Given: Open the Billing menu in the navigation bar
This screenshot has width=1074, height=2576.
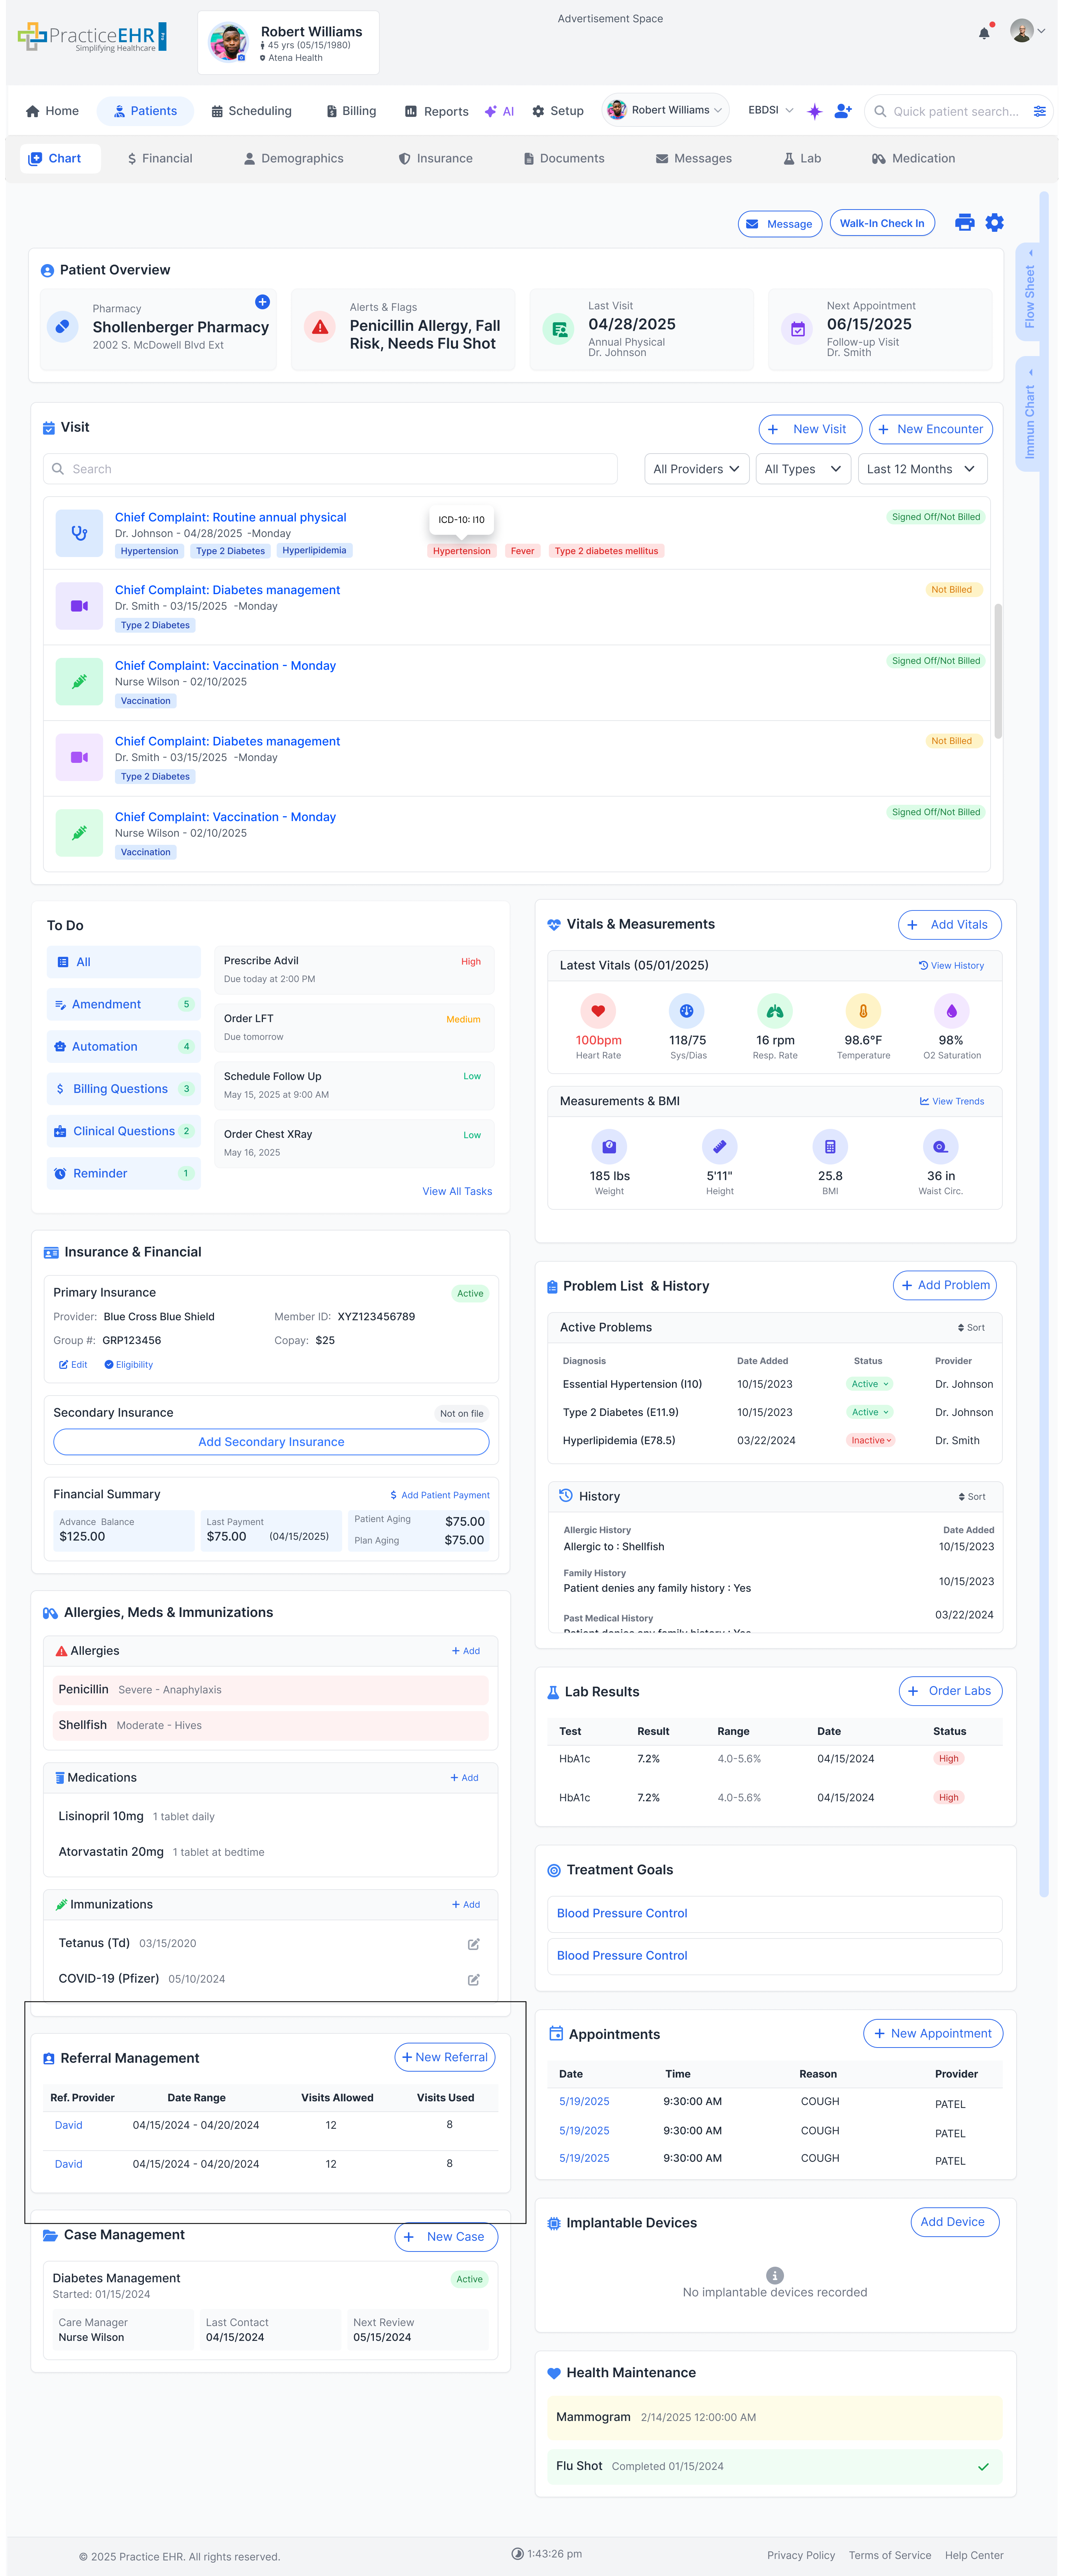Looking at the screenshot, I should click(x=350, y=111).
